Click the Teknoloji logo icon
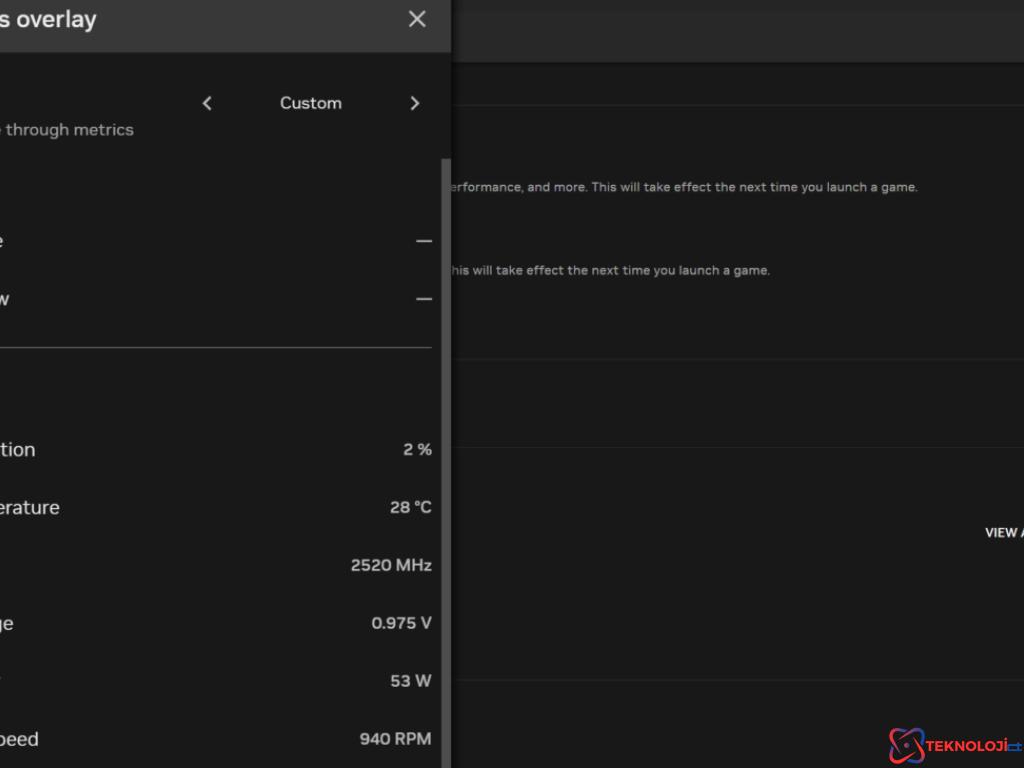 tap(906, 745)
